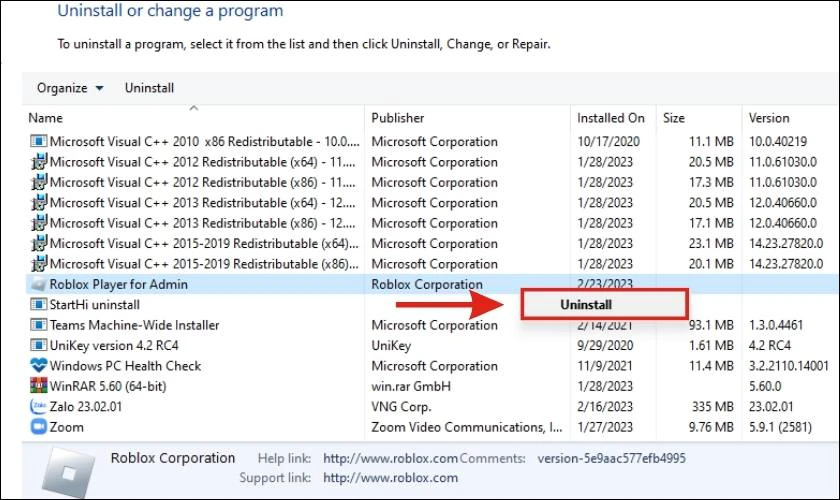Sort programs by Size column header
The image size is (840, 500).
pos(673,118)
